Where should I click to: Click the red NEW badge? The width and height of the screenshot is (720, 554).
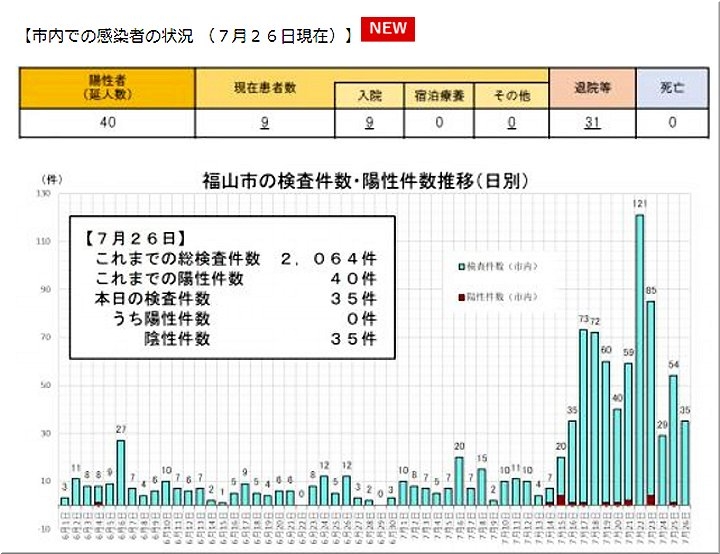point(388,29)
